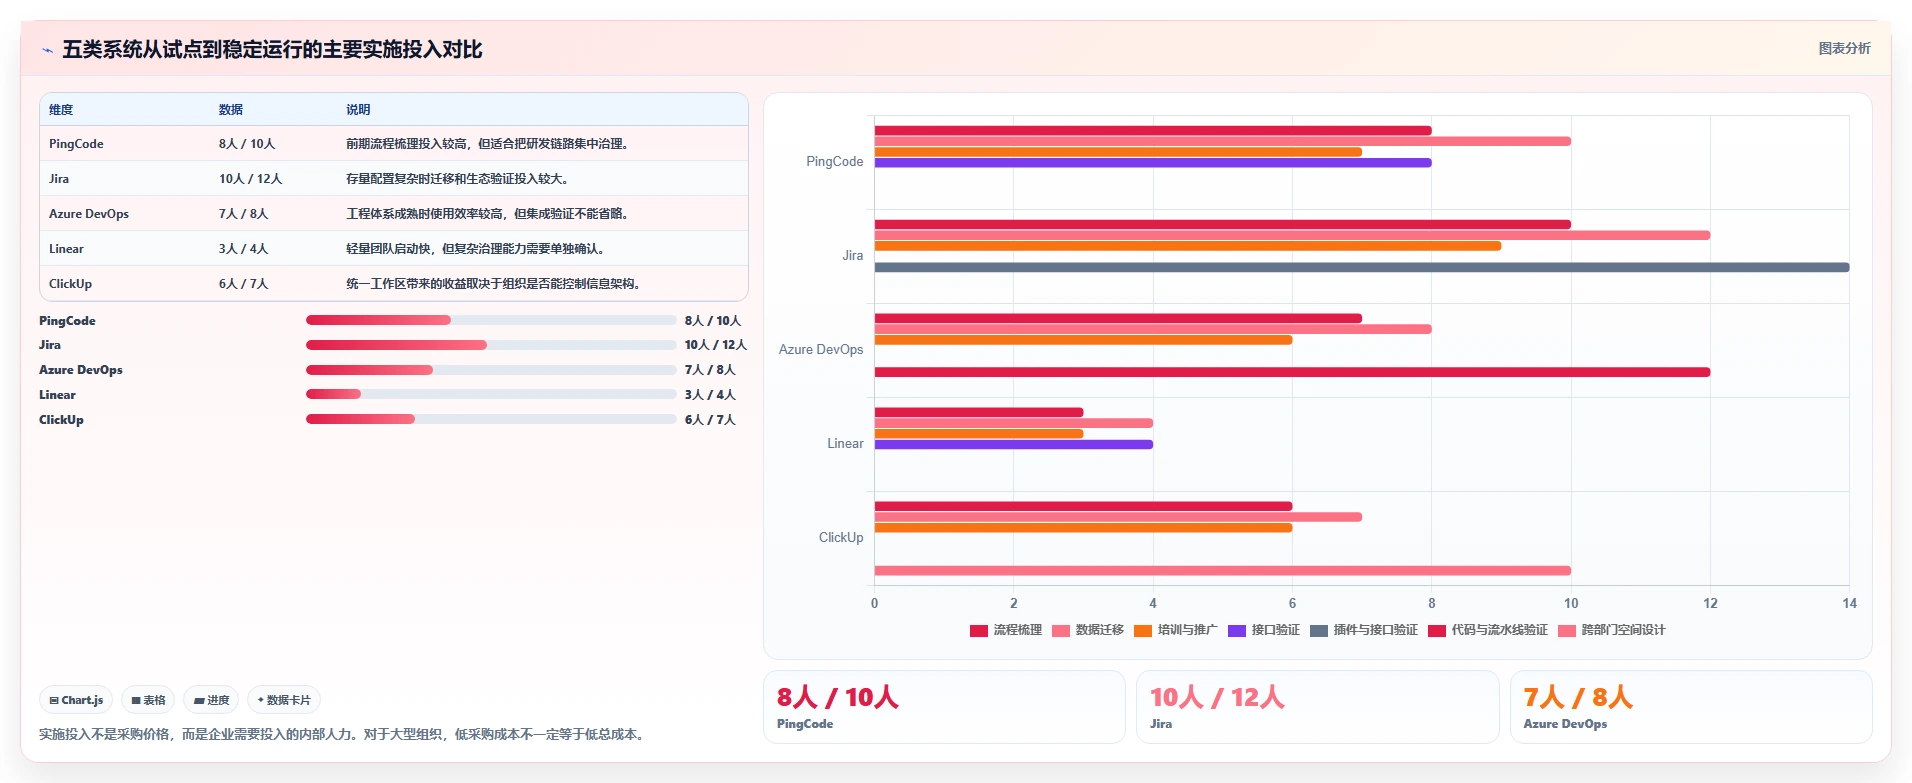The height and width of the screenshot is (783, 1912).
Task: Click Azure DevOps 代码与流水线验证 long red bar
Action: coord(1292,372)
